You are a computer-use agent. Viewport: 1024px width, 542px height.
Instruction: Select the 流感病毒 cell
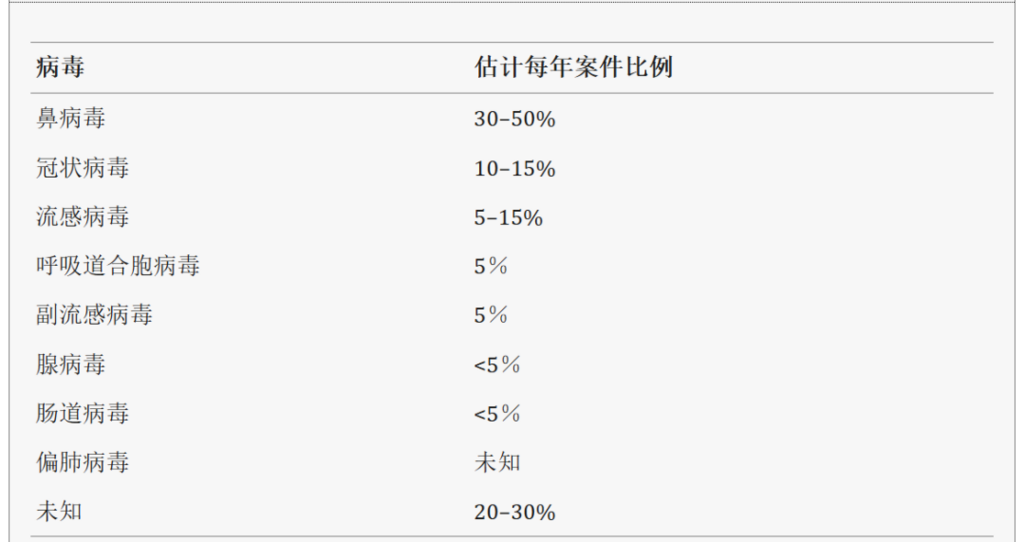coord(83,217)
